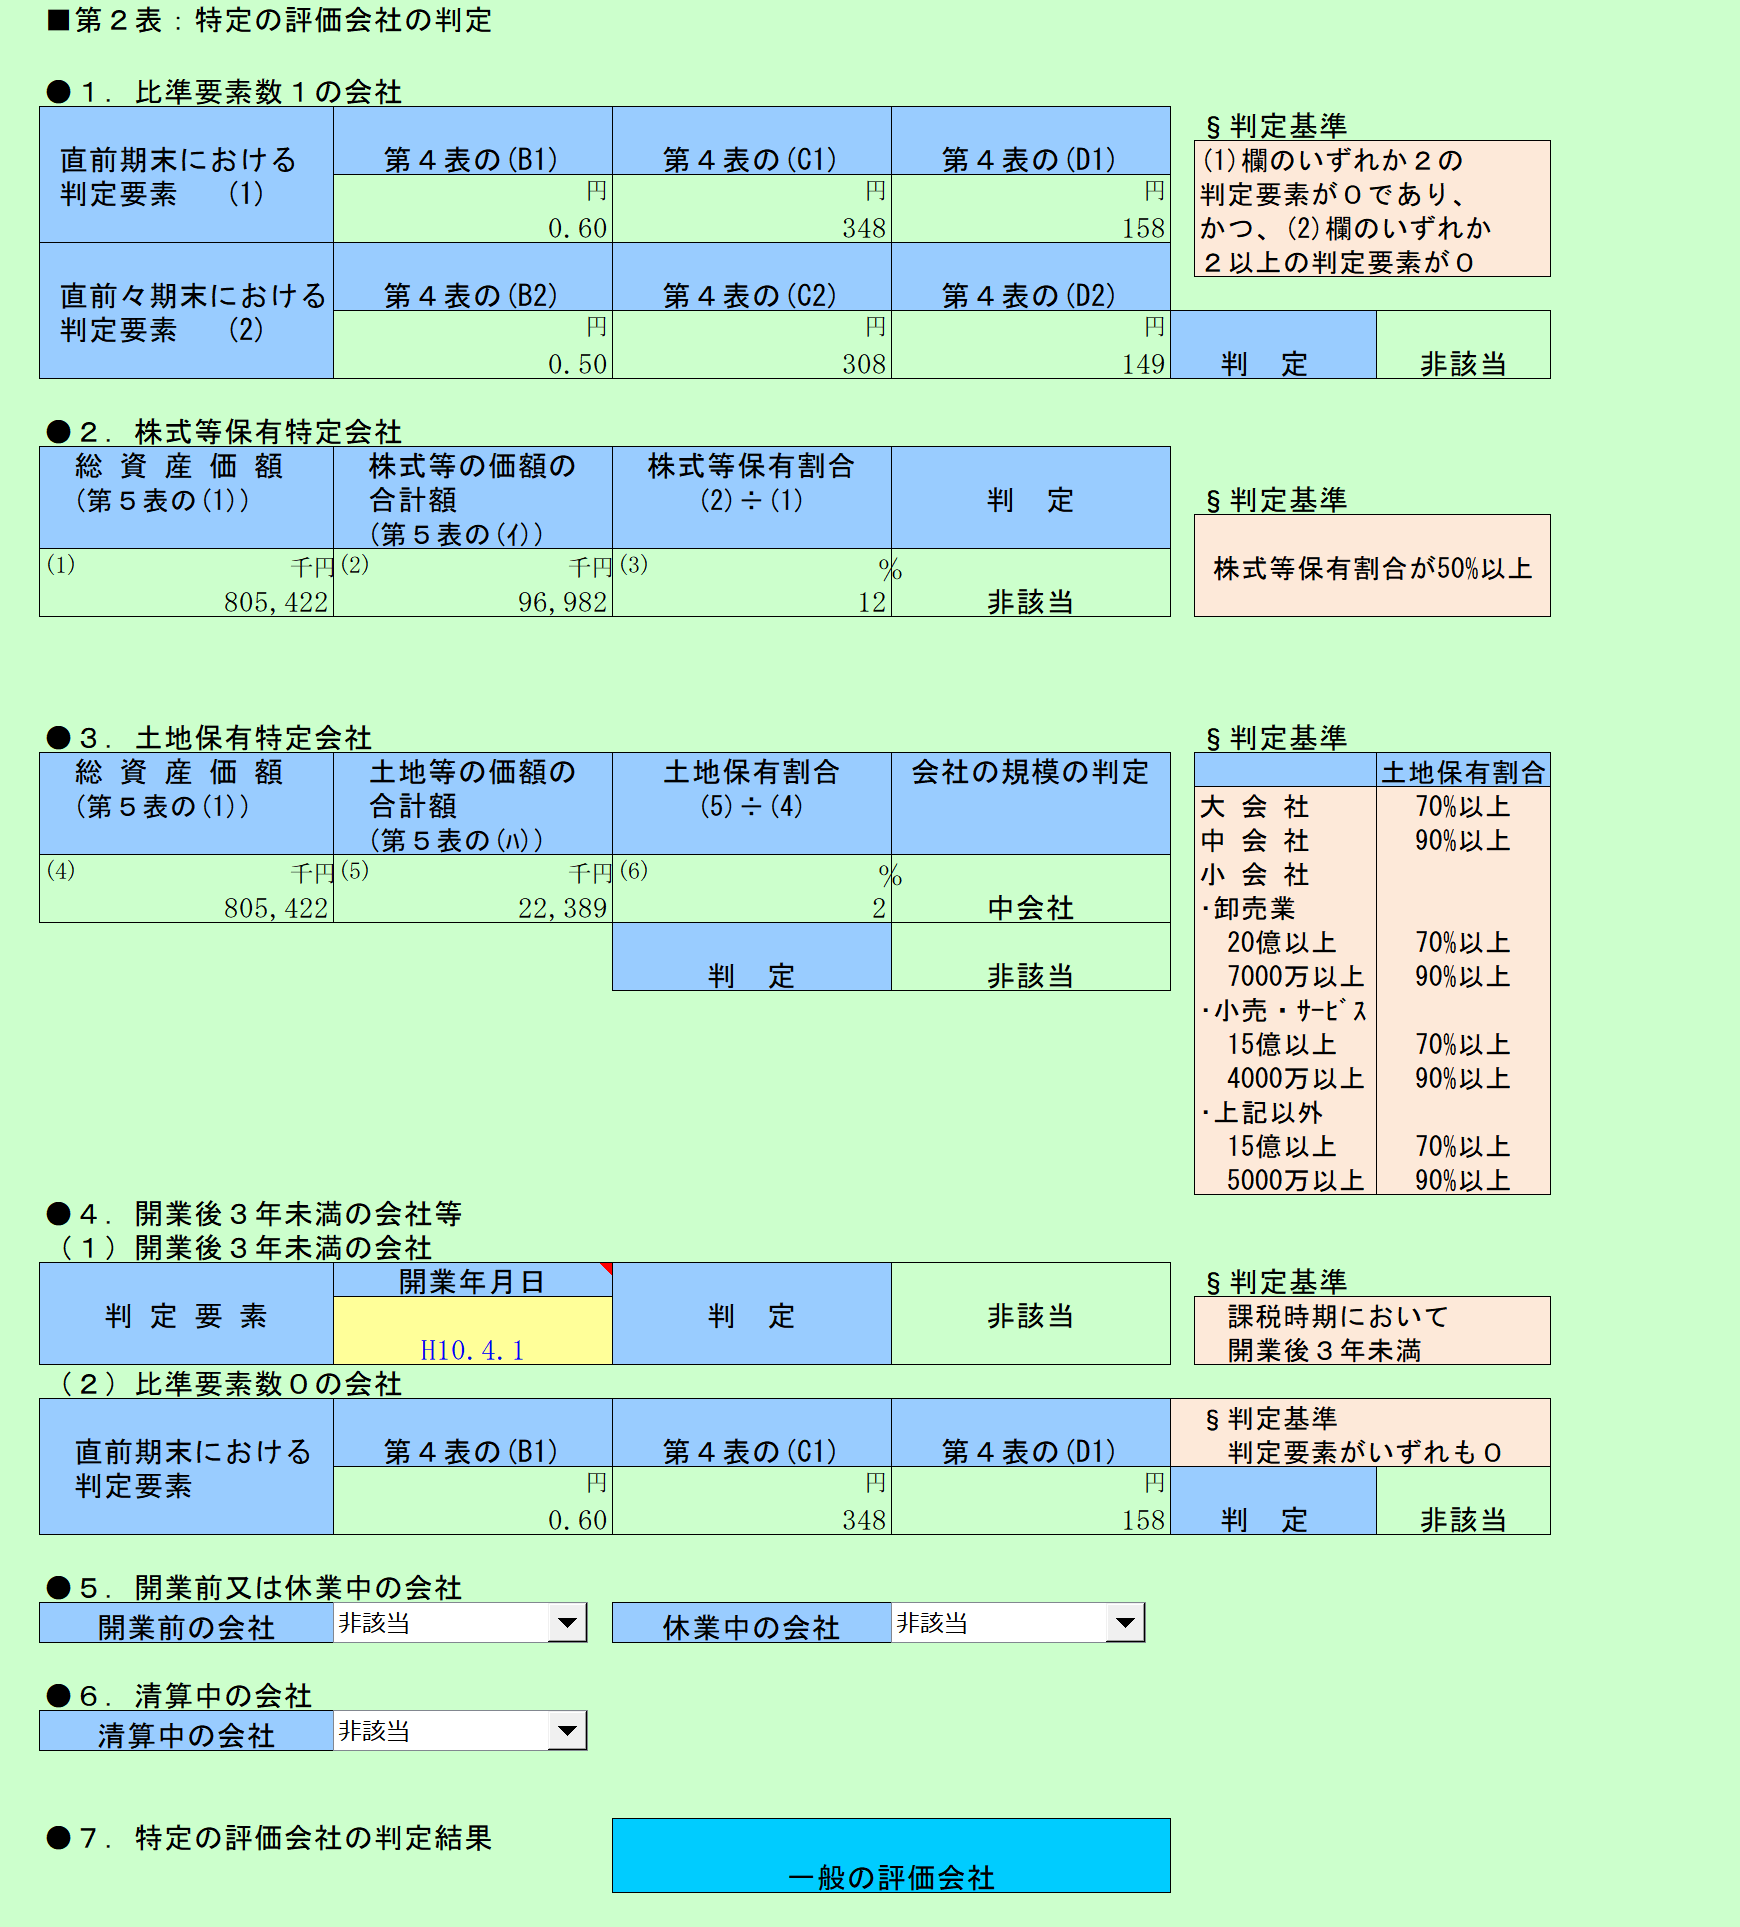Screen dimensions: 1740x1927
Task: Click the 上記以外 criteria heading
Action: pos(1262,1112)
